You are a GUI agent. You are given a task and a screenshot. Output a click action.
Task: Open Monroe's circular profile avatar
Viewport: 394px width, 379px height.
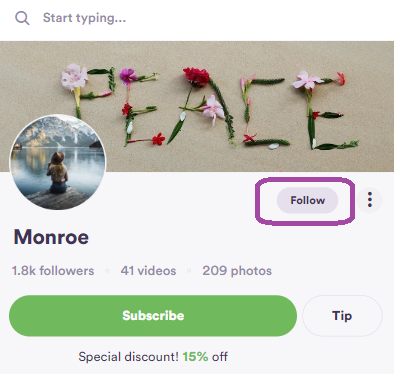pos(58,162)
